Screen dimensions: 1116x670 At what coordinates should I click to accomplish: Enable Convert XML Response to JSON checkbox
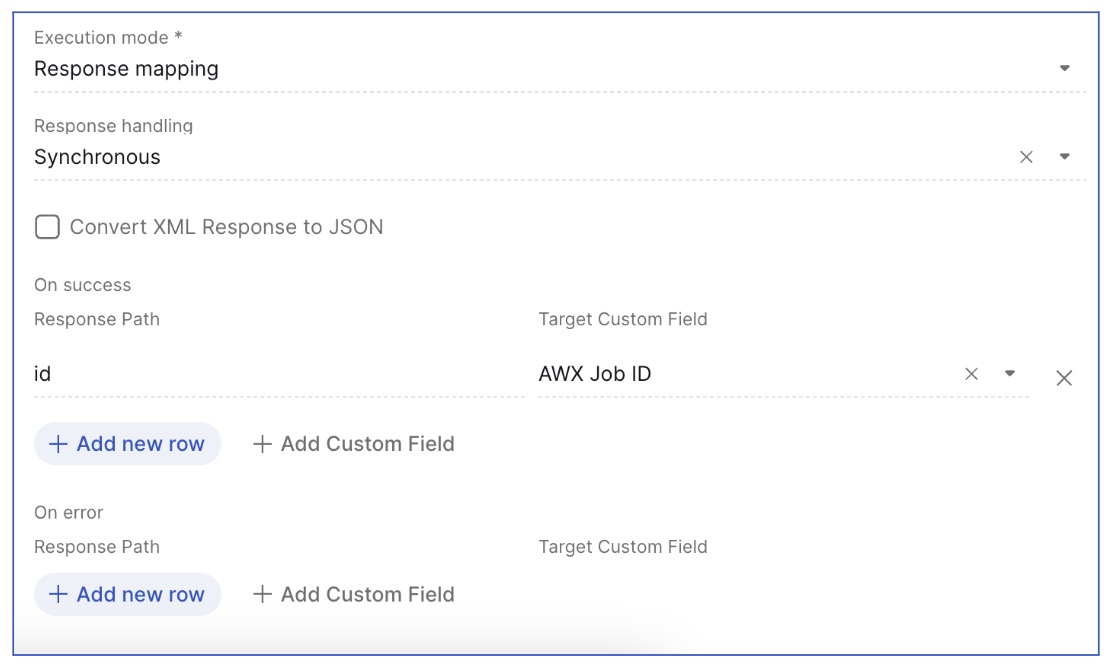click(47, 227)
